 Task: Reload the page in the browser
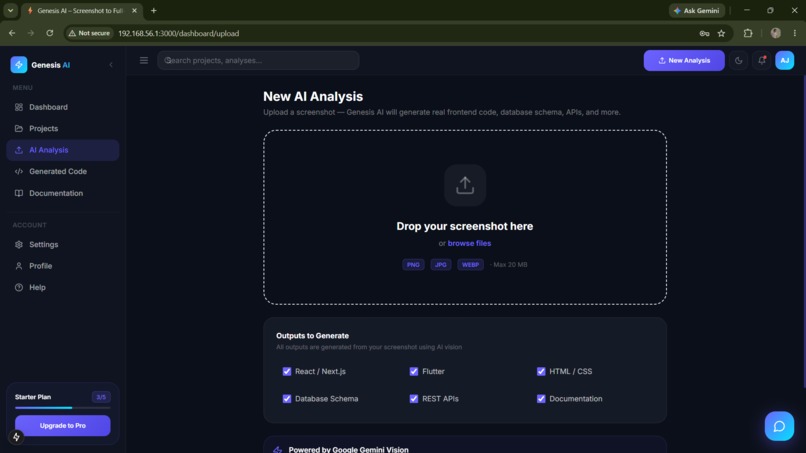pos(49,33)
